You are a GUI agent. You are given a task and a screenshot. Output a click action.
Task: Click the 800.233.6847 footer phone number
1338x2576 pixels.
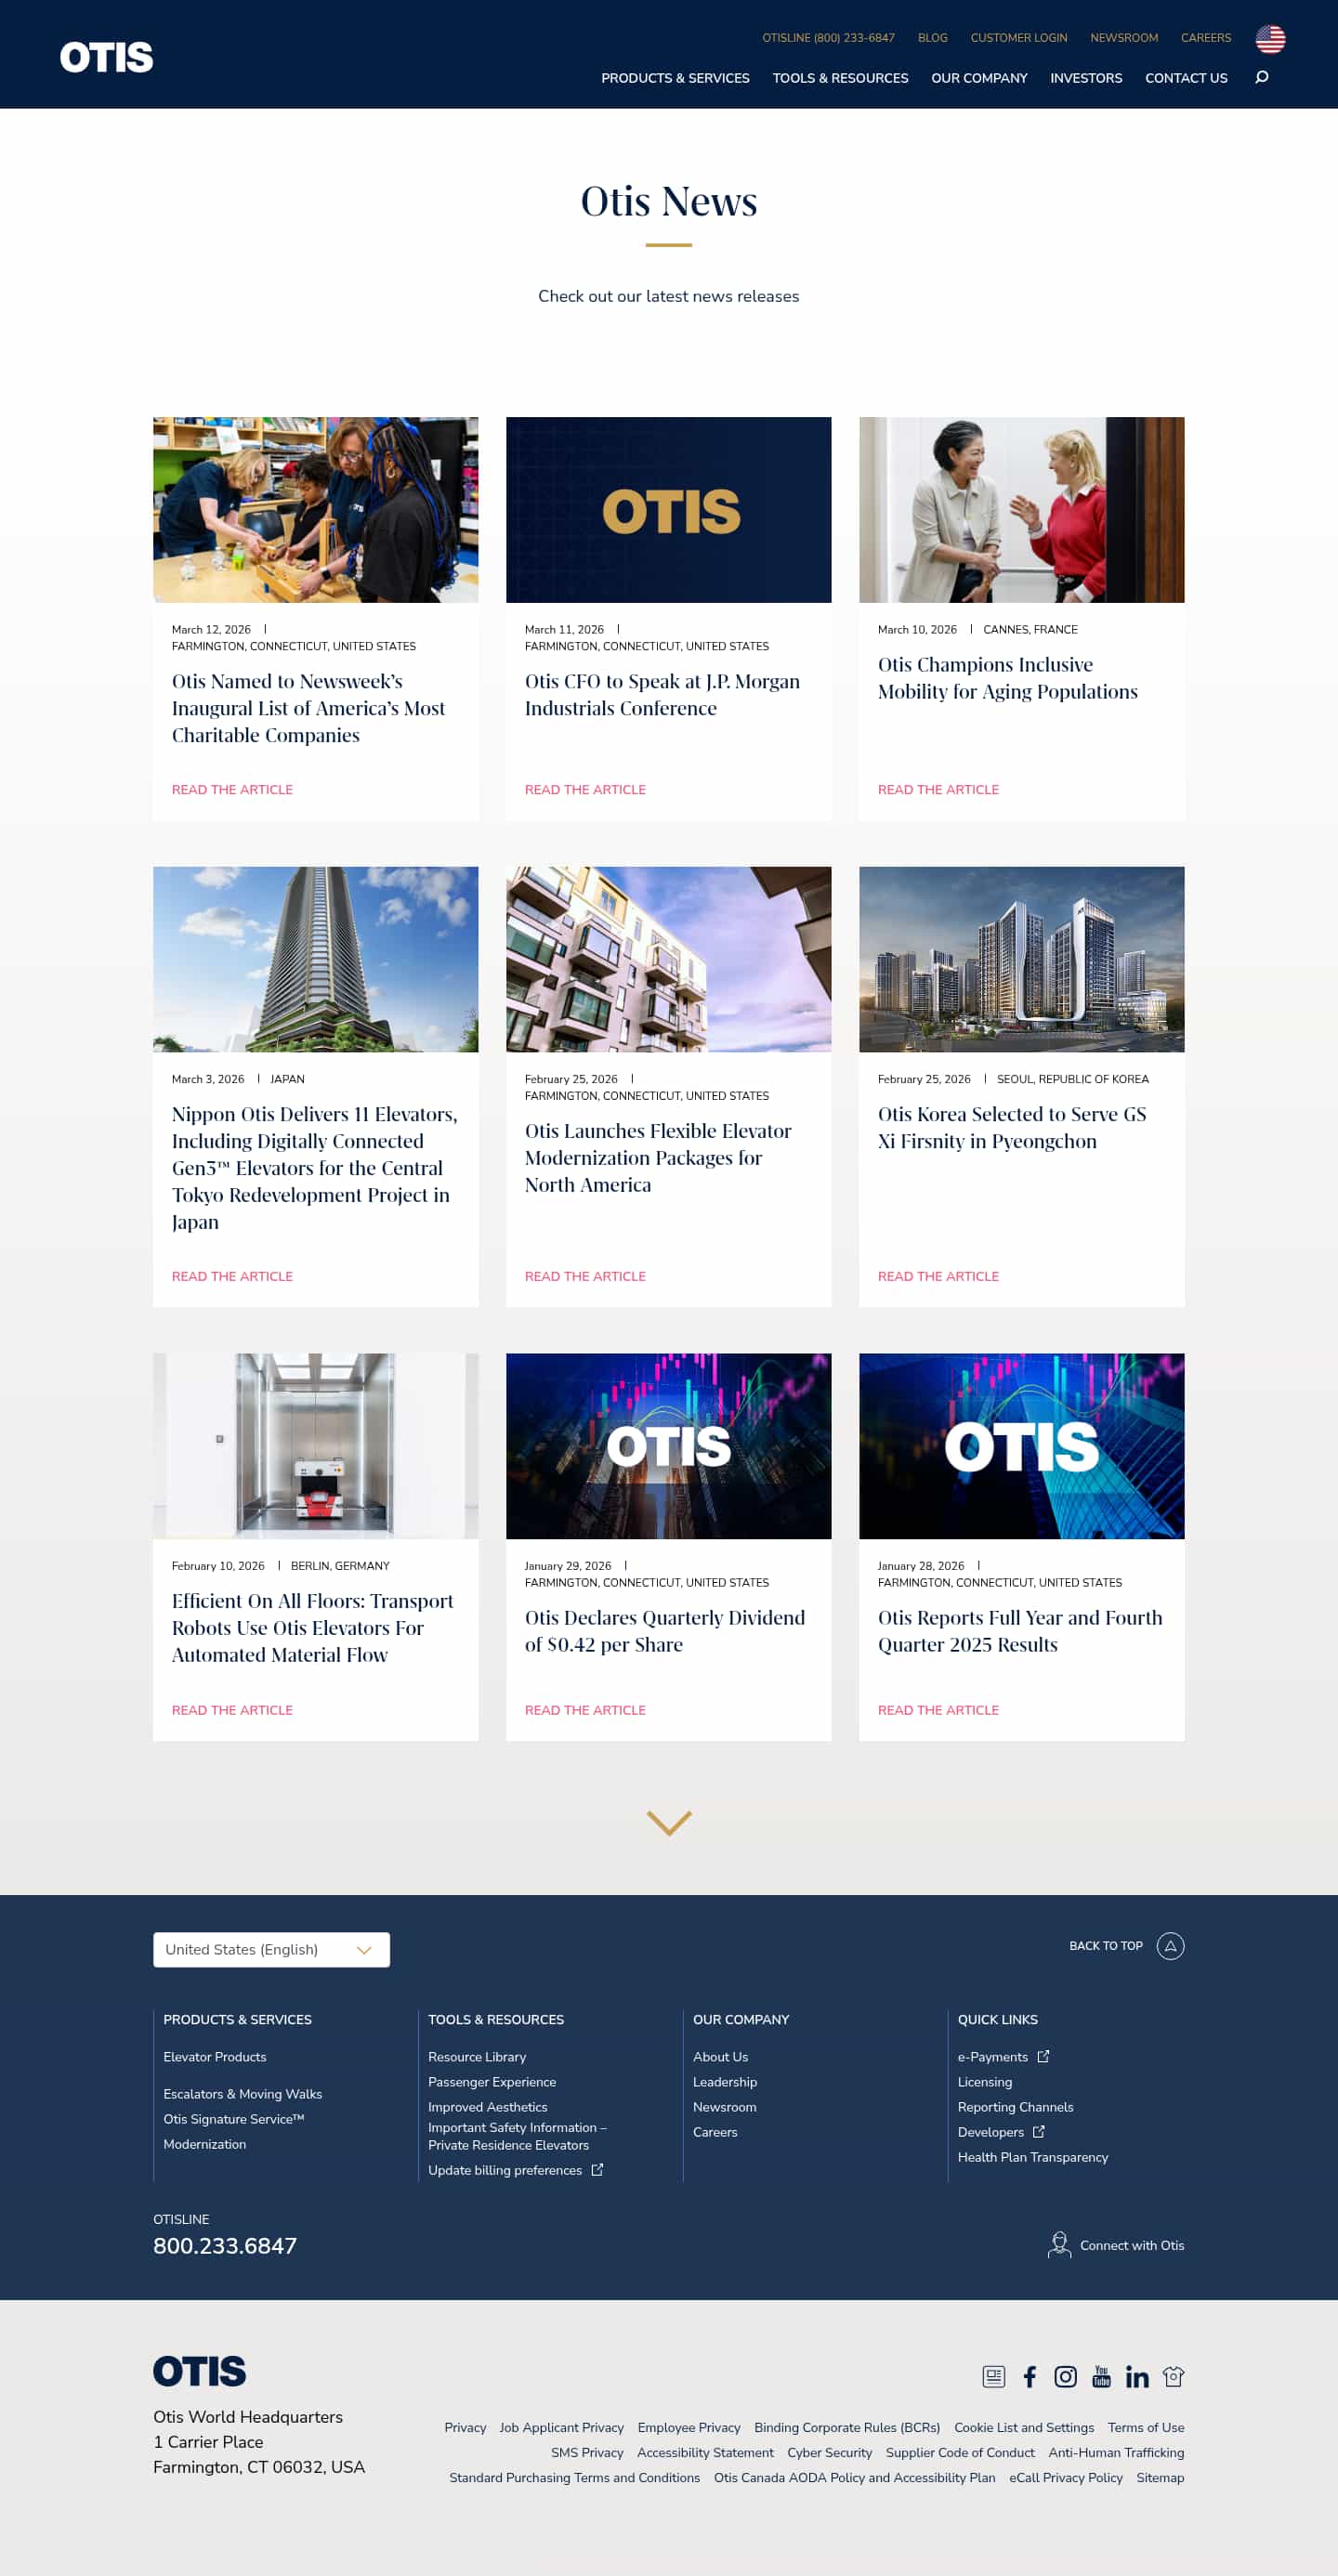(x=225, y=2246)
